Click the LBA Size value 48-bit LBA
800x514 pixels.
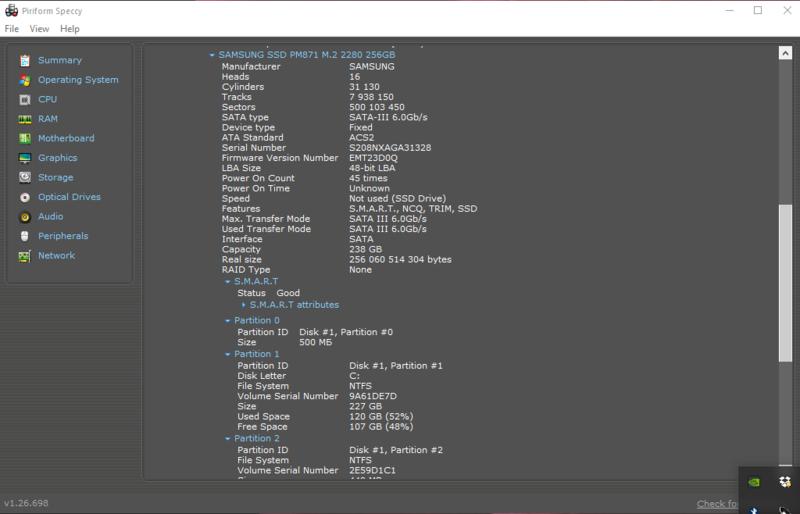372,168
